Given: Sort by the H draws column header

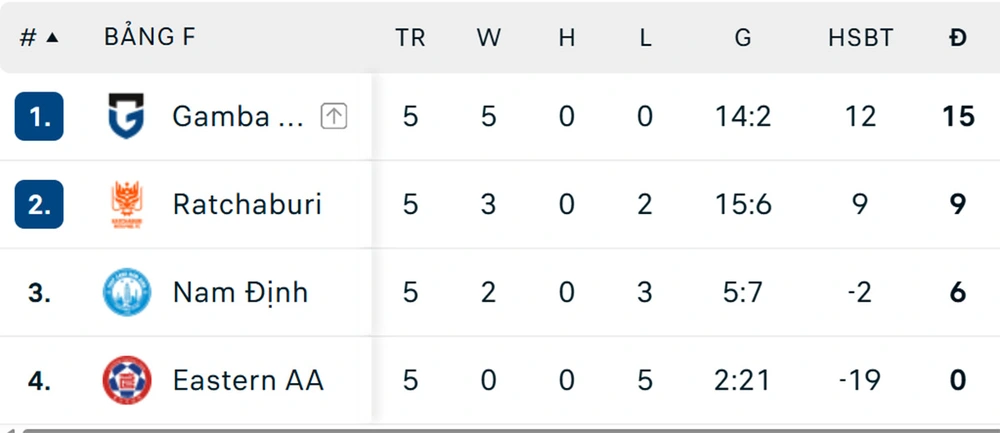Looking at the screenshot, I should point(567,38).
